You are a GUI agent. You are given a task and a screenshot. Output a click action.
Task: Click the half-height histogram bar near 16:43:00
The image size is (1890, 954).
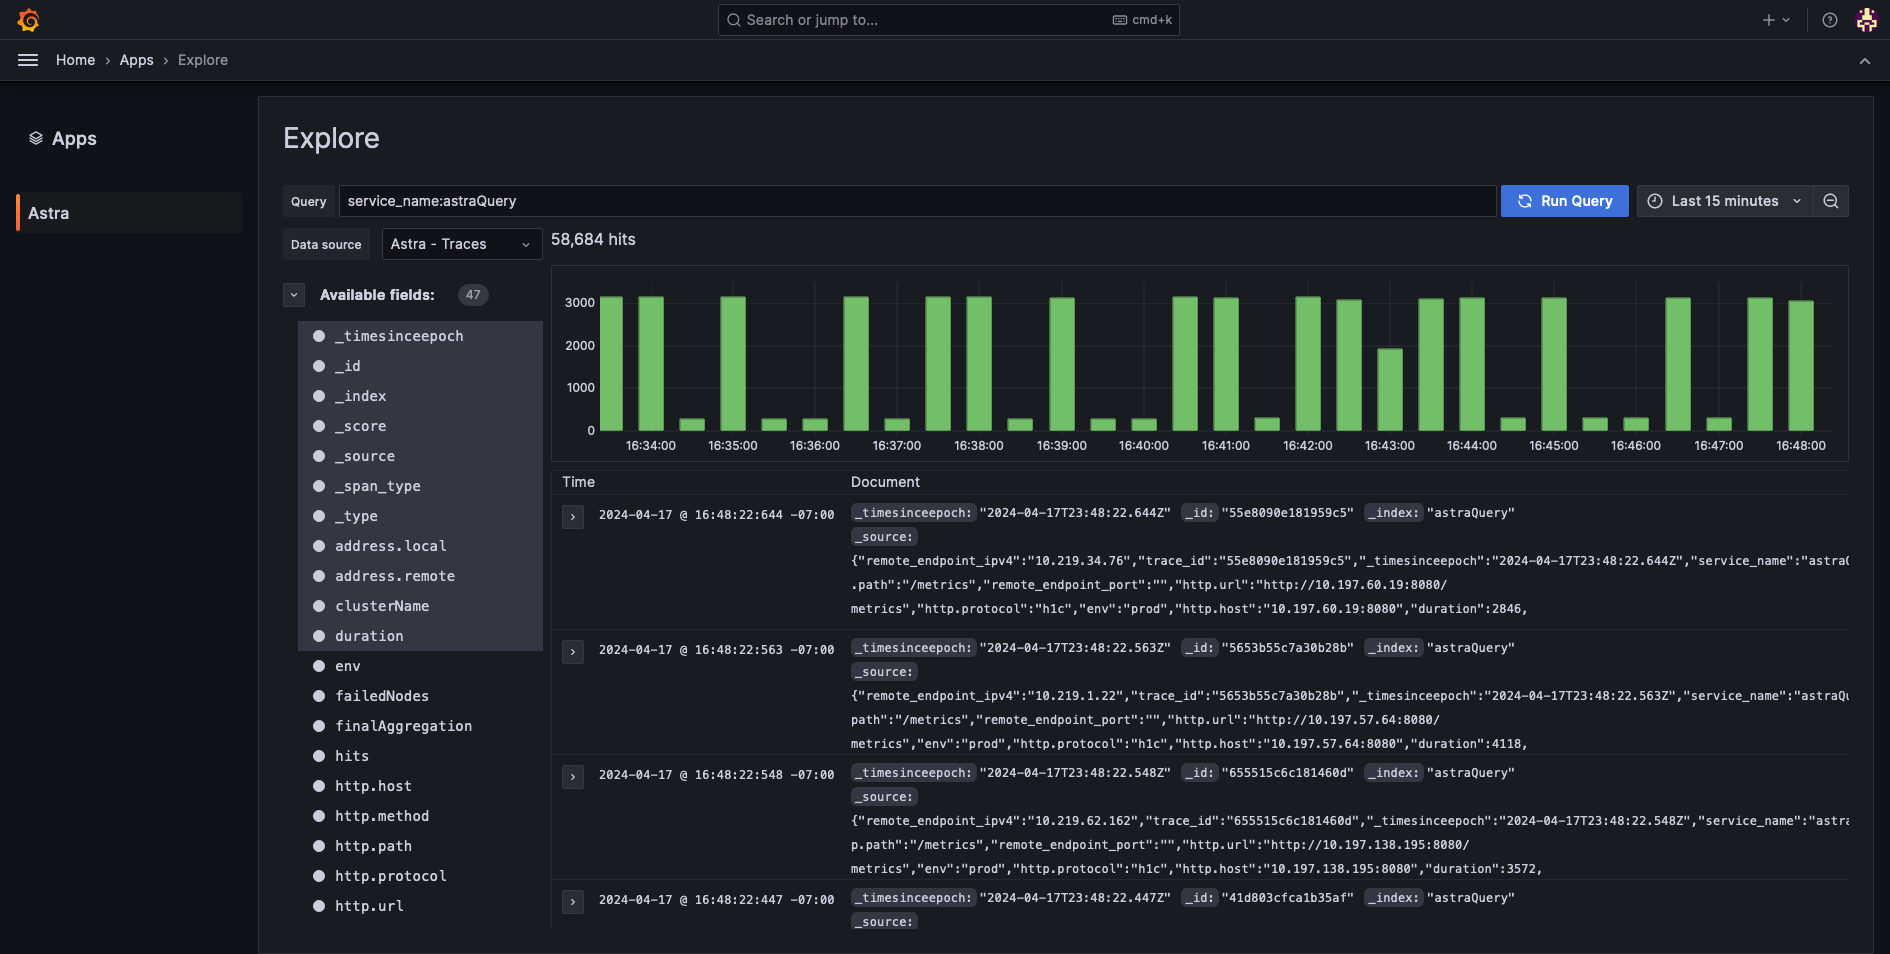pos(1390,390)
